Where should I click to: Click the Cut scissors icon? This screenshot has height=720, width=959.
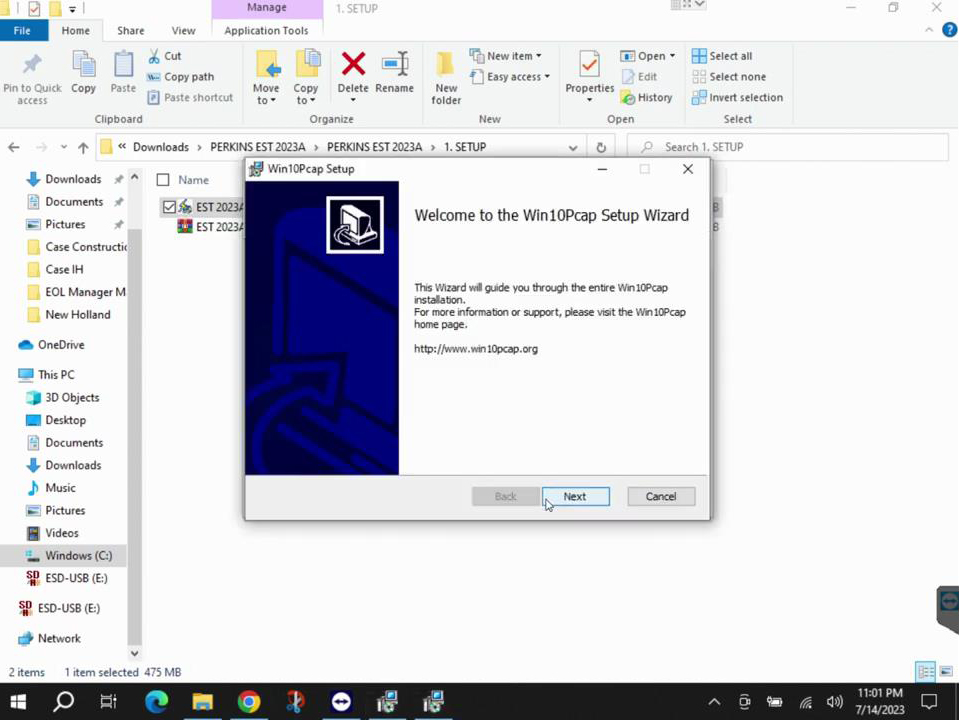point(154,56)
